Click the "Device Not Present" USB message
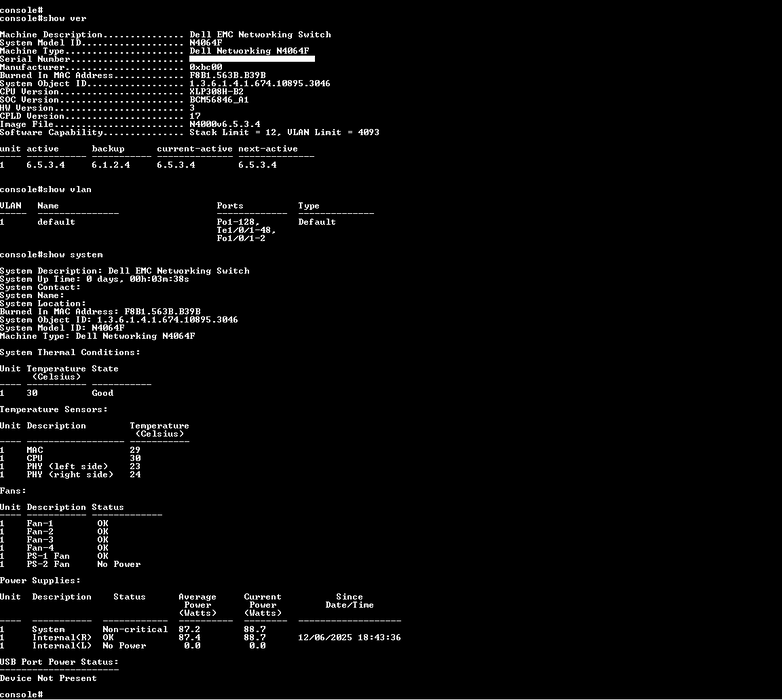 (48, 678)
